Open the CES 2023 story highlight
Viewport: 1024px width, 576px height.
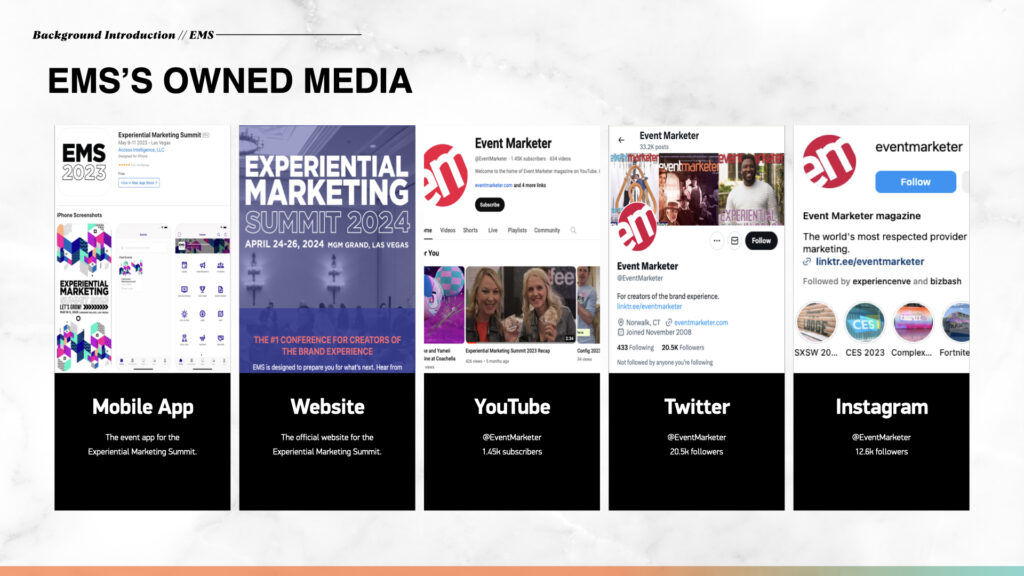tap(865, 323)
